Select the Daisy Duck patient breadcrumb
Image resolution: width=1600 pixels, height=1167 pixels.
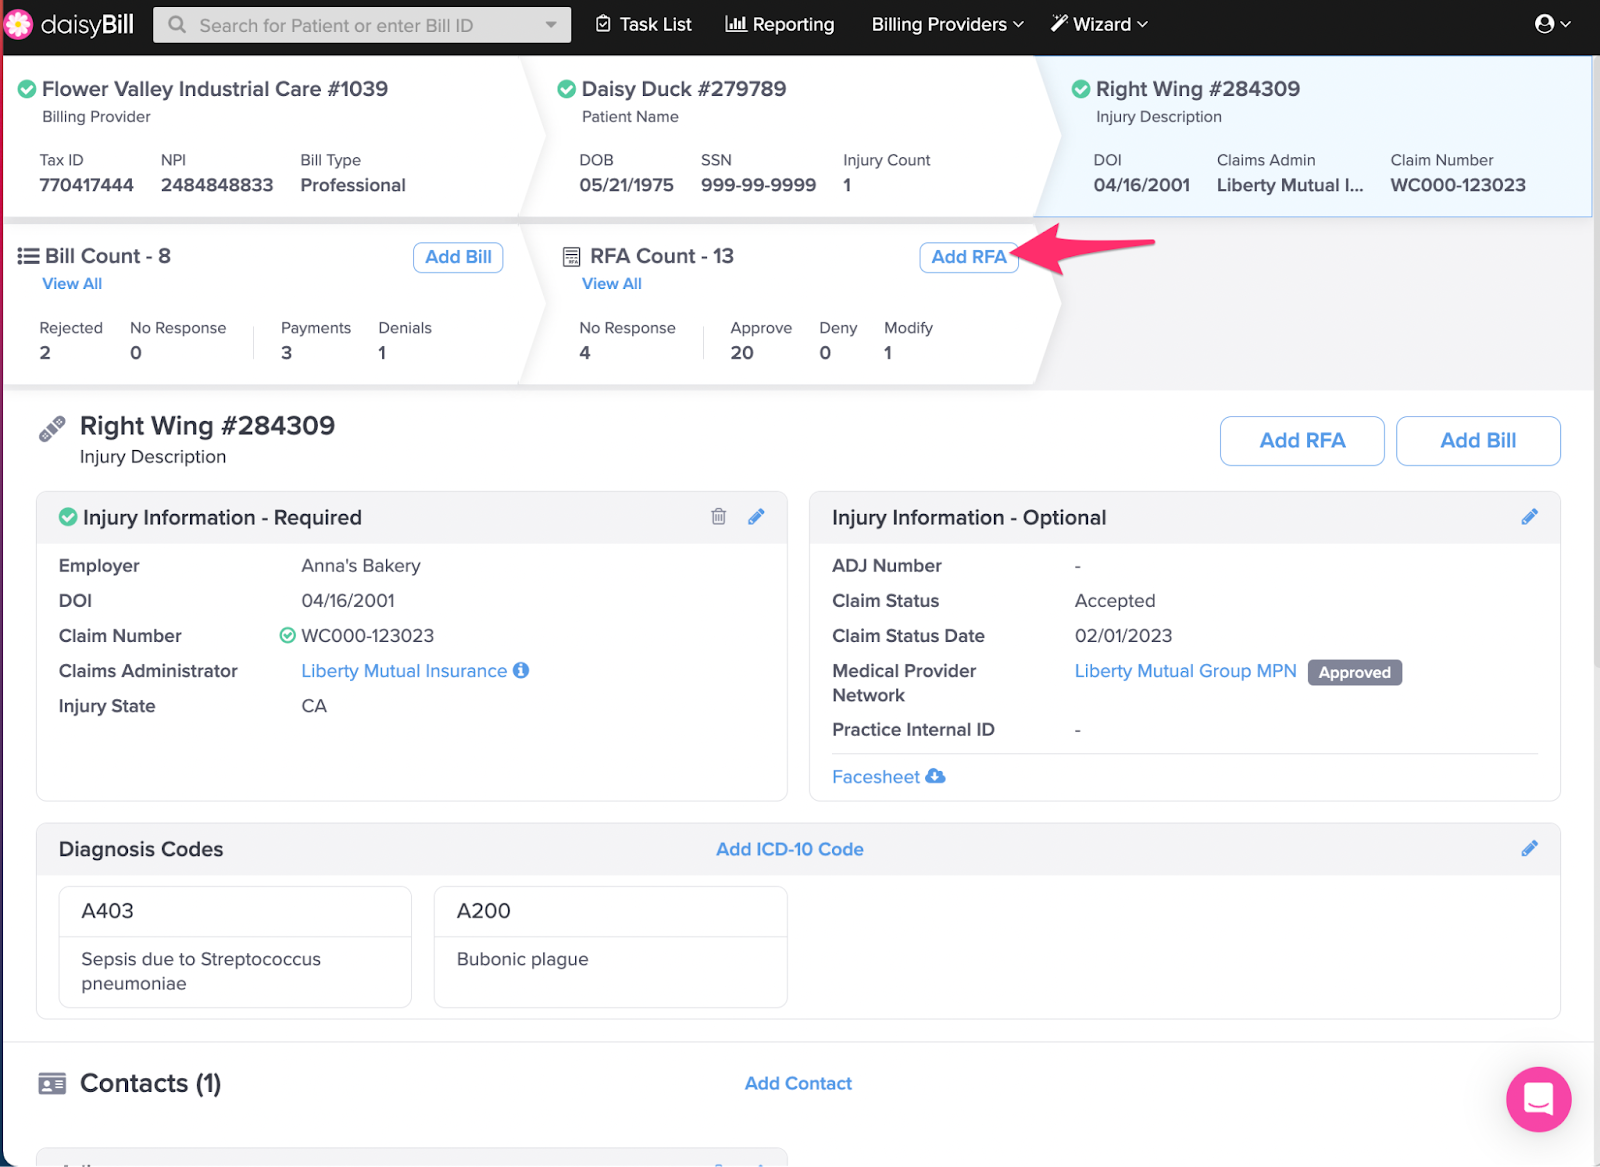click(683, 89)
